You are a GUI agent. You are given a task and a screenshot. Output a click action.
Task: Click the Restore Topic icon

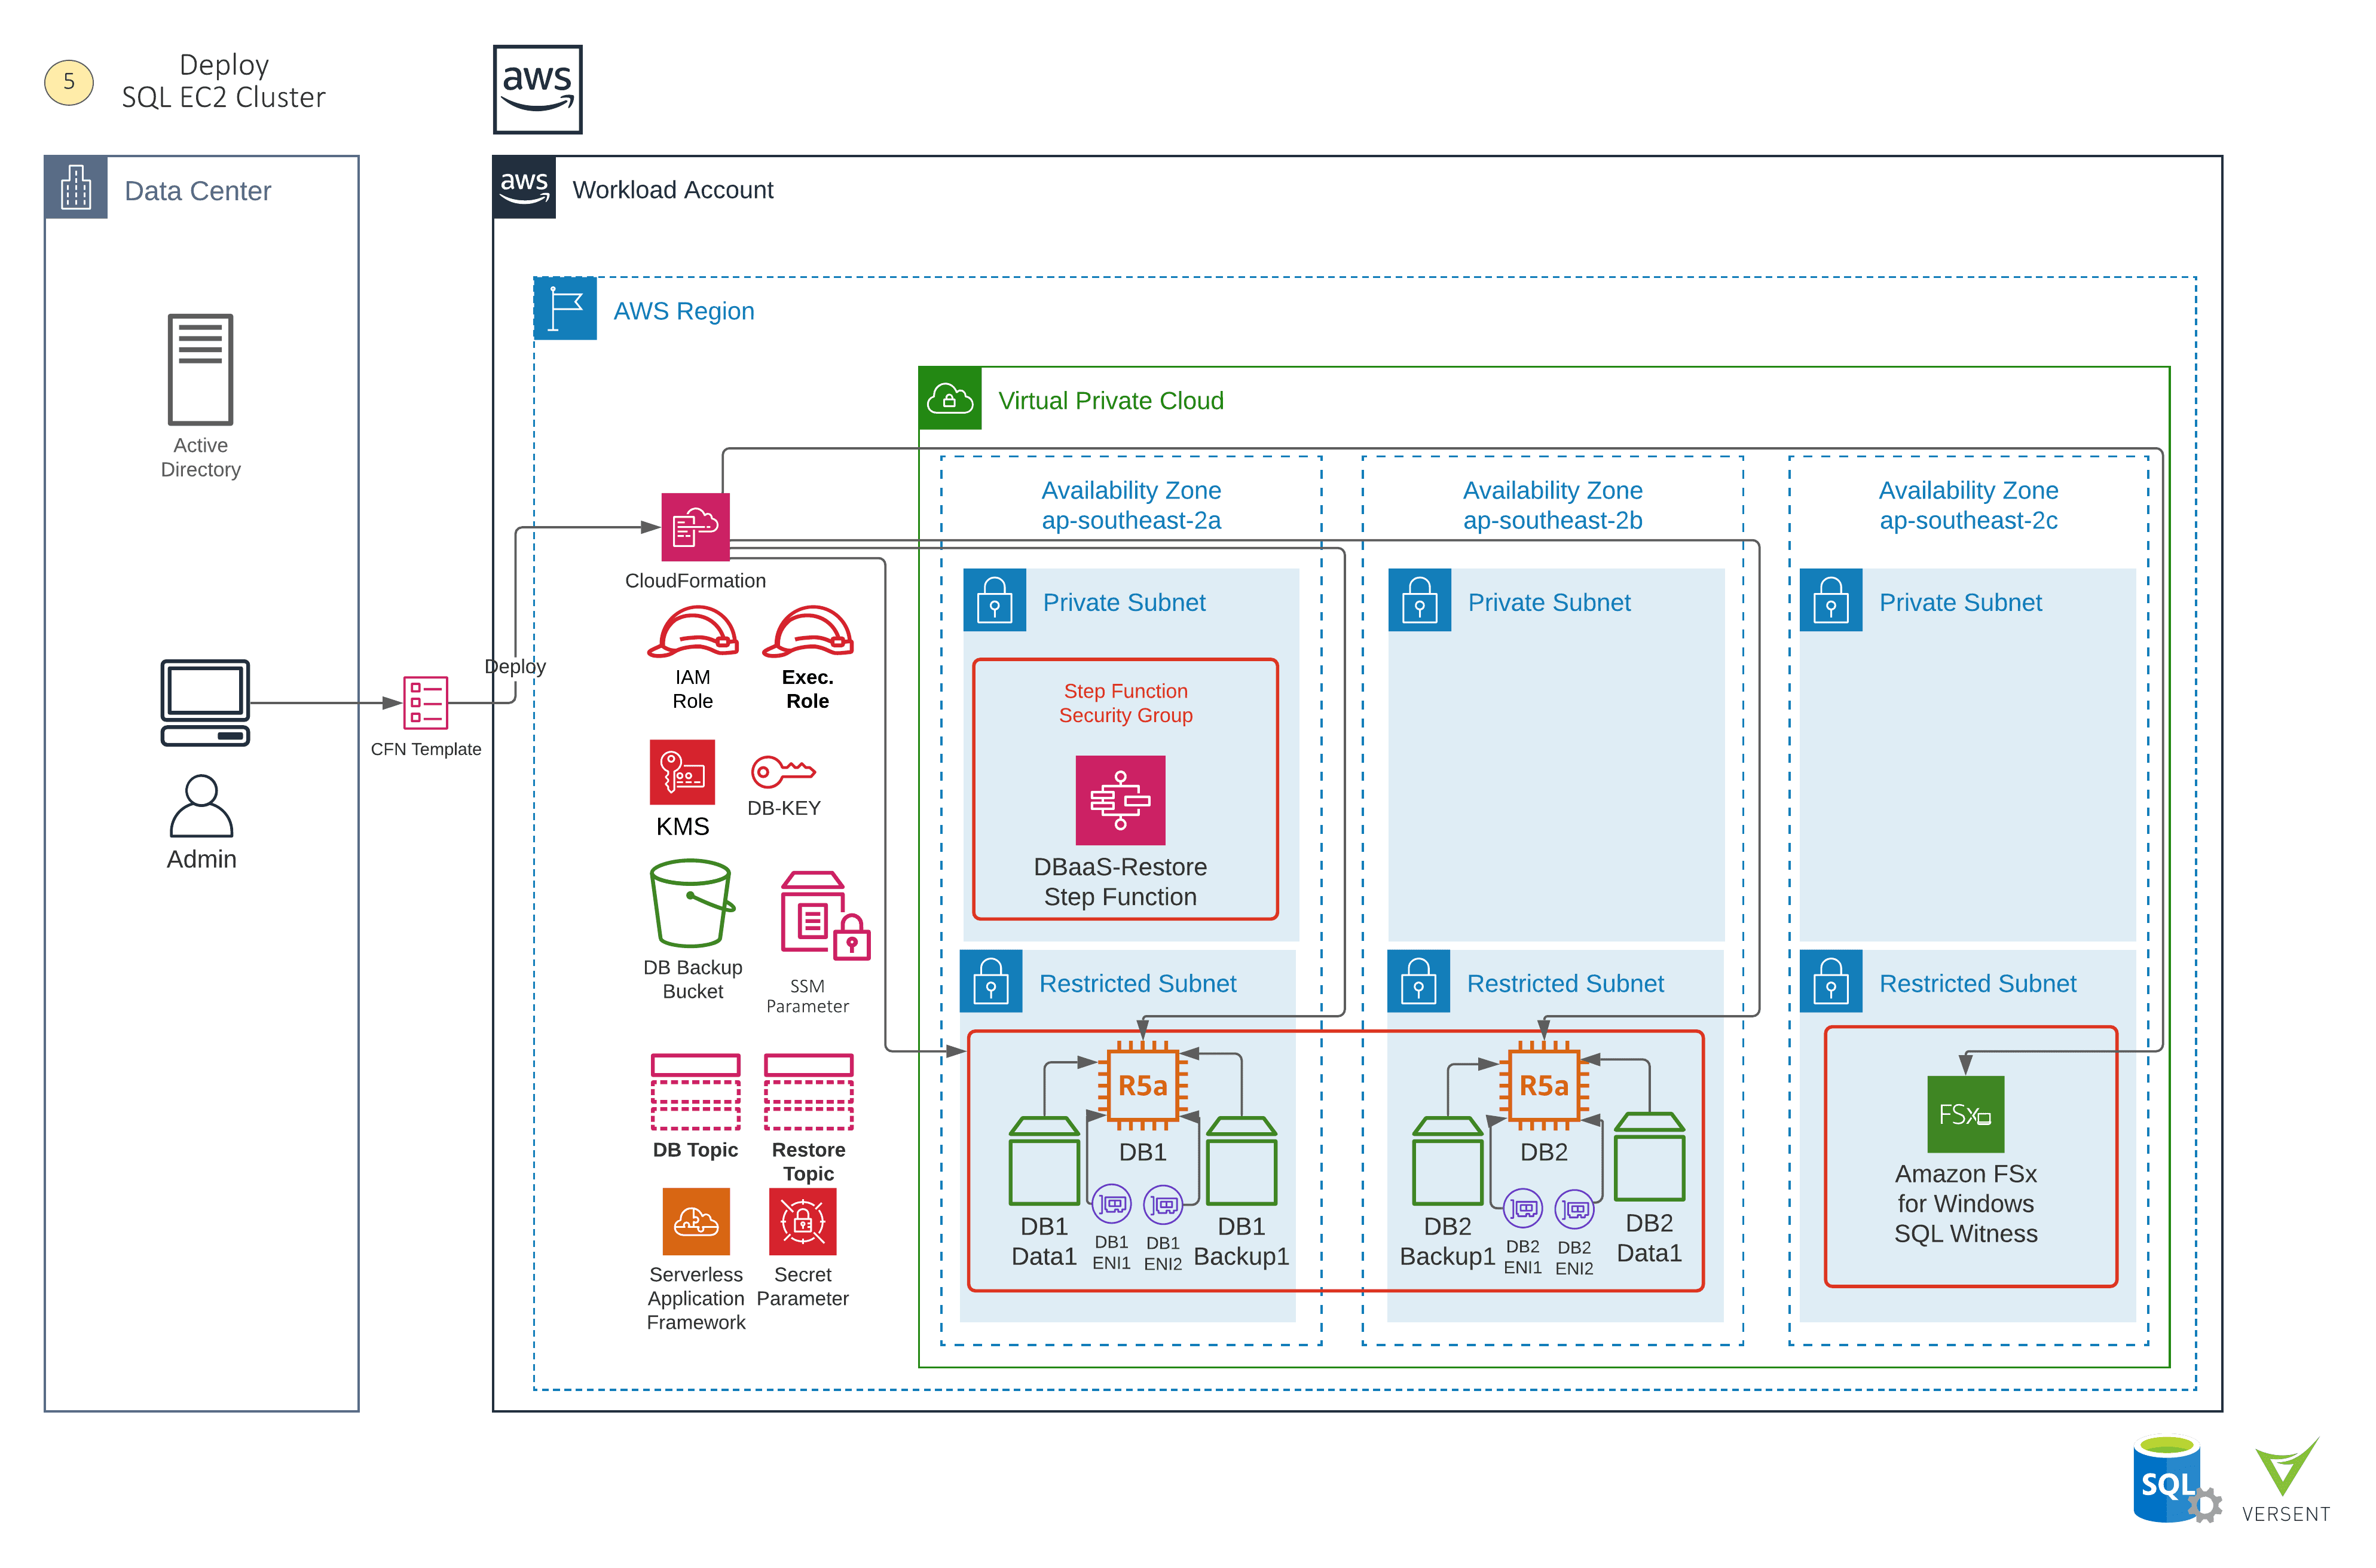tap(808, 1092)
